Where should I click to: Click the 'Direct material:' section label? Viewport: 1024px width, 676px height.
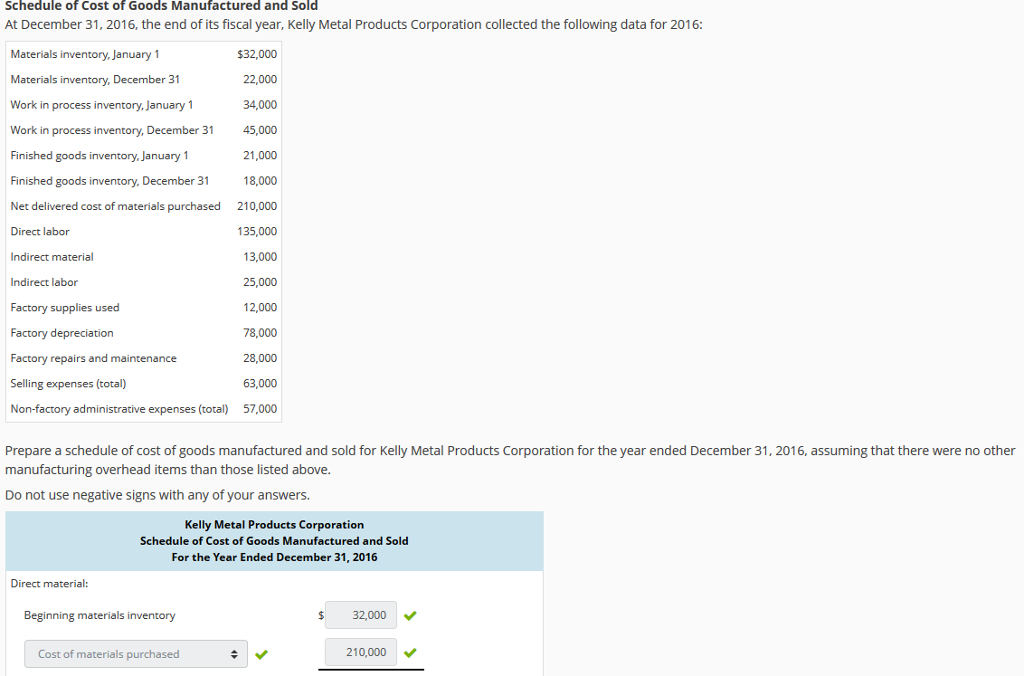[x=50, y=584]
